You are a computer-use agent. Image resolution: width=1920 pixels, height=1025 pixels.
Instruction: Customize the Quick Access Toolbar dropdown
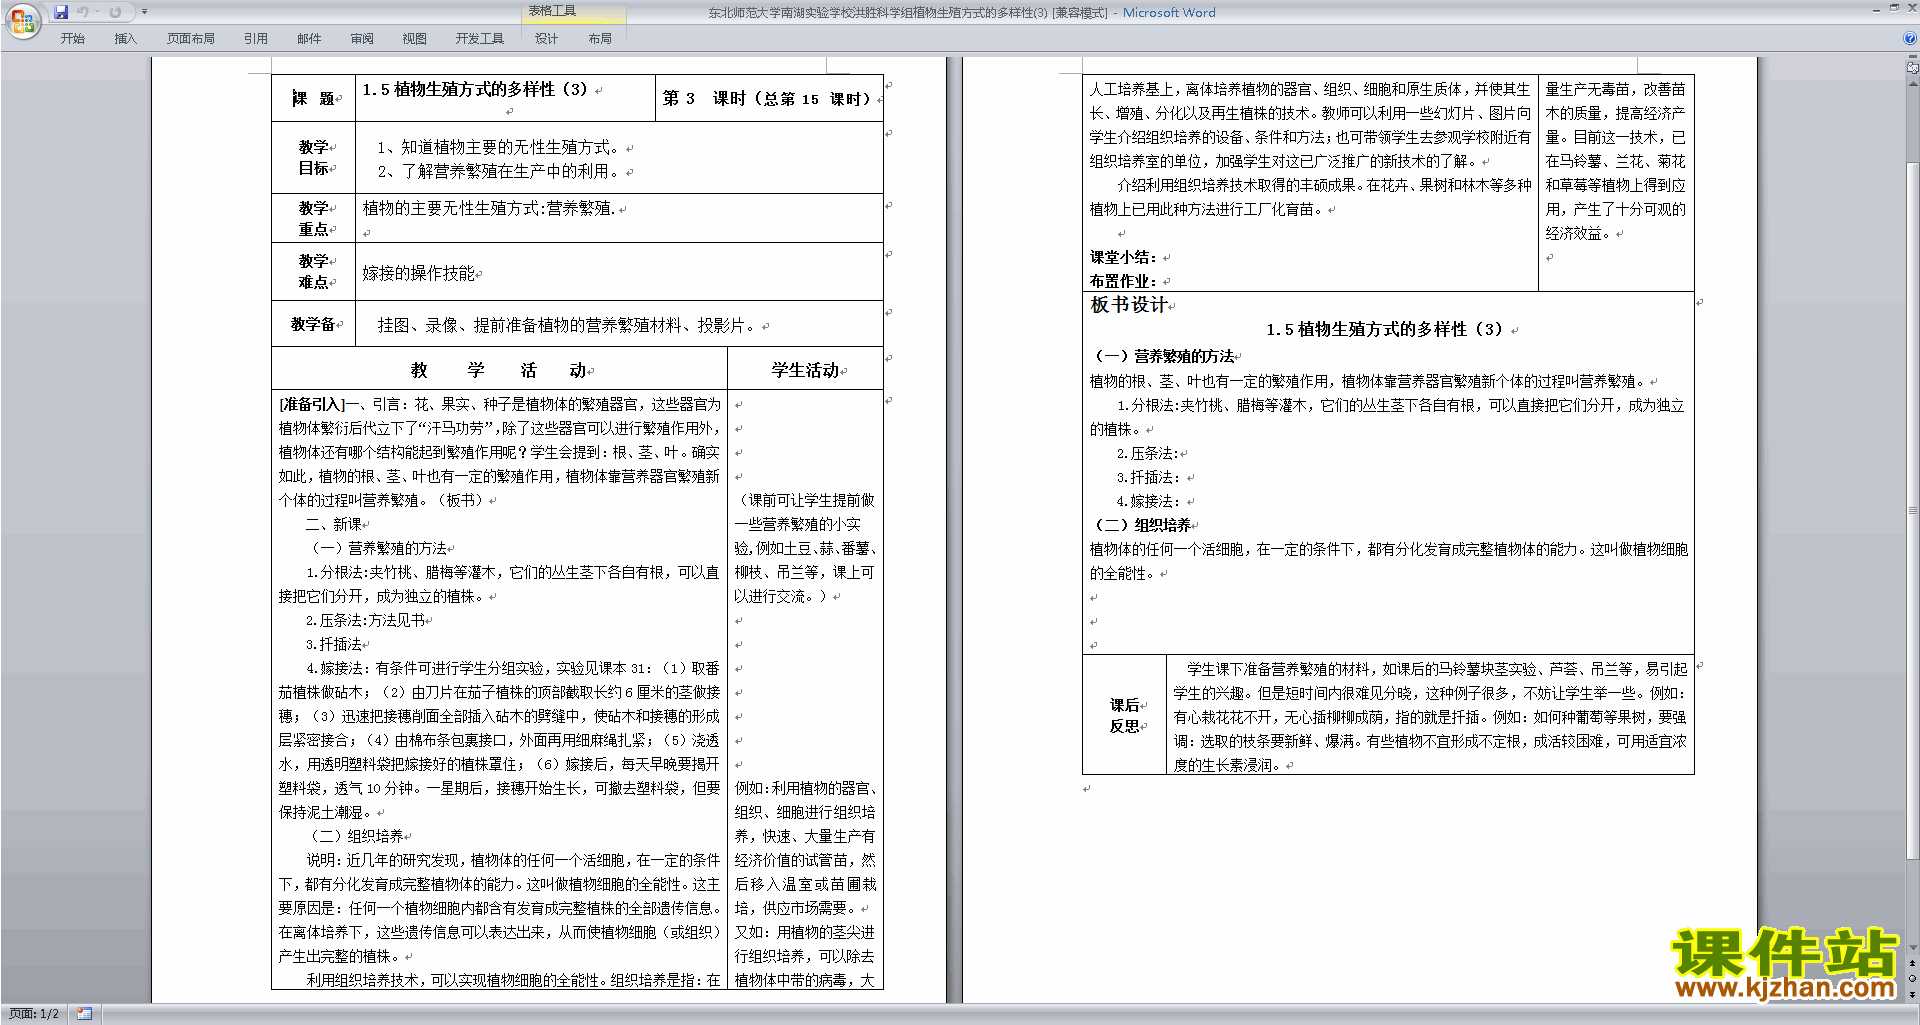[x=144, y=12]
